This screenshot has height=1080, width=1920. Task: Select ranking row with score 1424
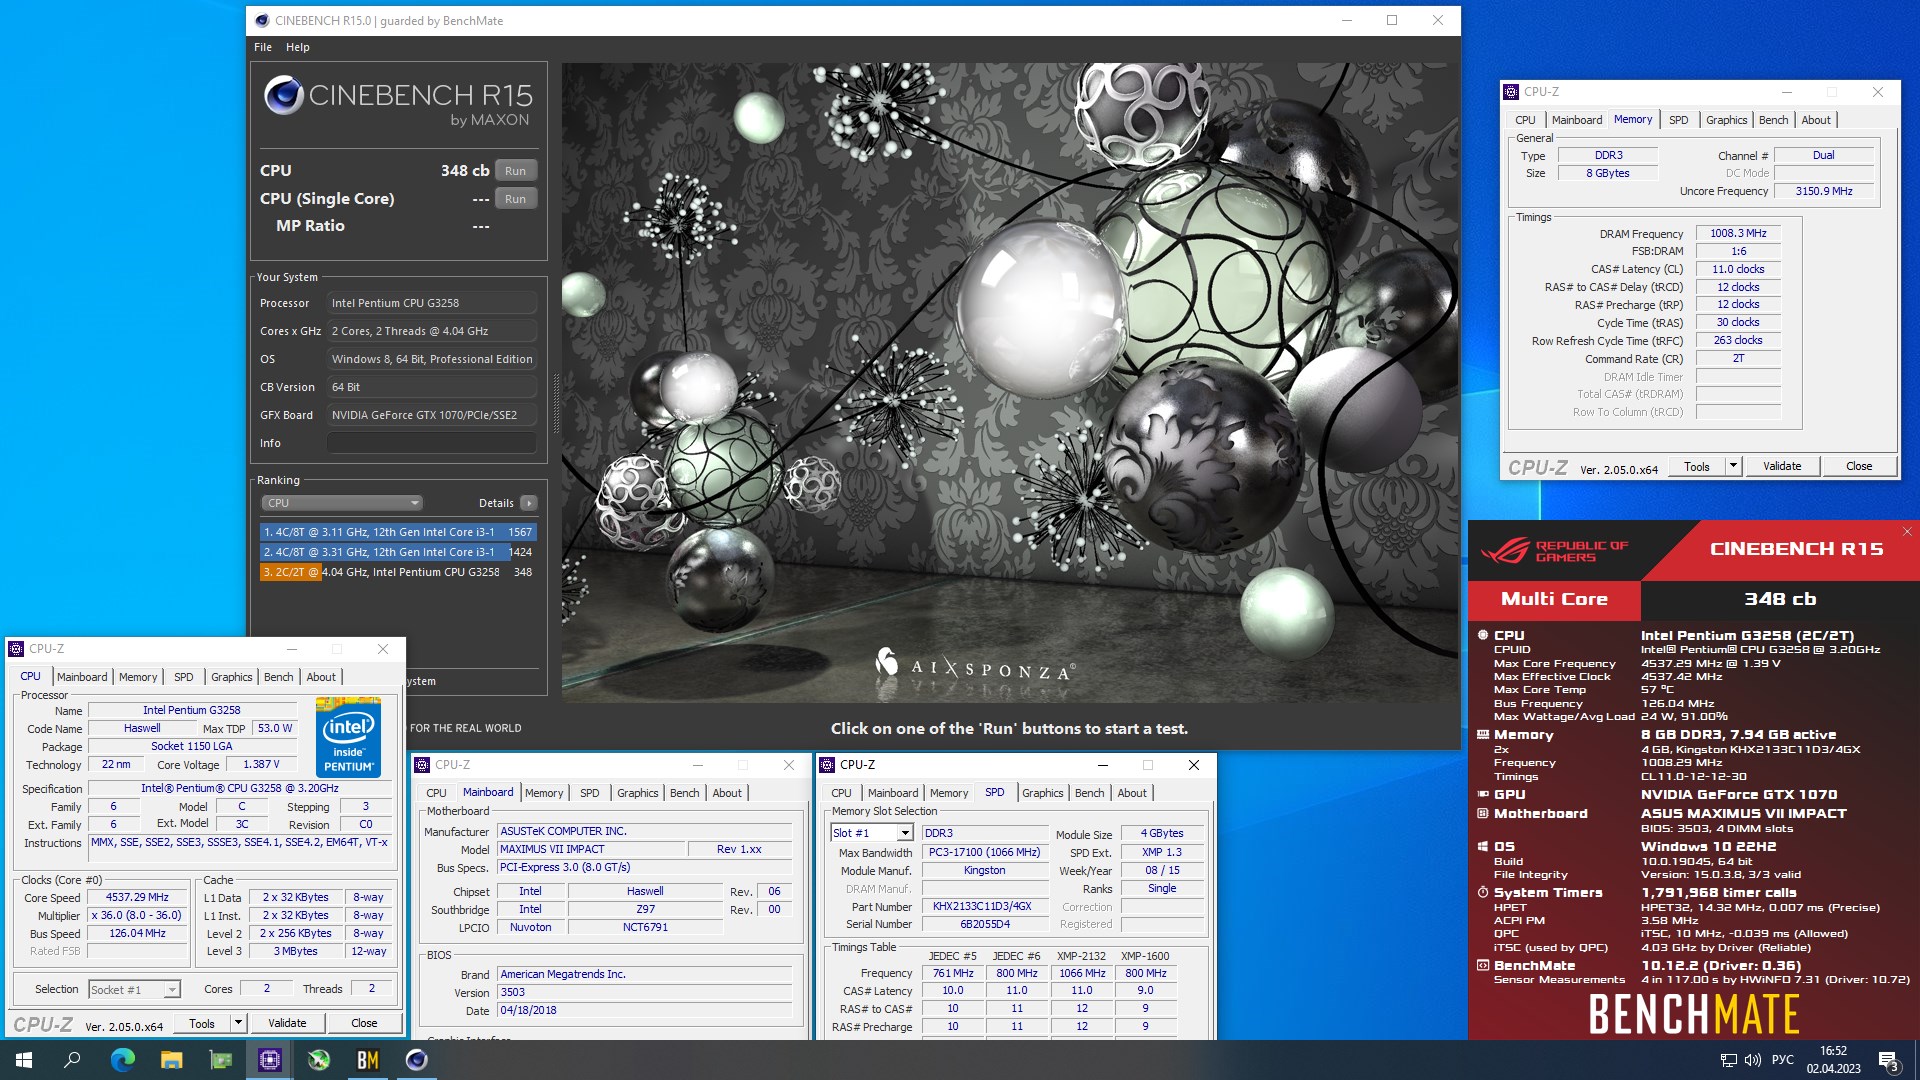[x=398, y=552]
